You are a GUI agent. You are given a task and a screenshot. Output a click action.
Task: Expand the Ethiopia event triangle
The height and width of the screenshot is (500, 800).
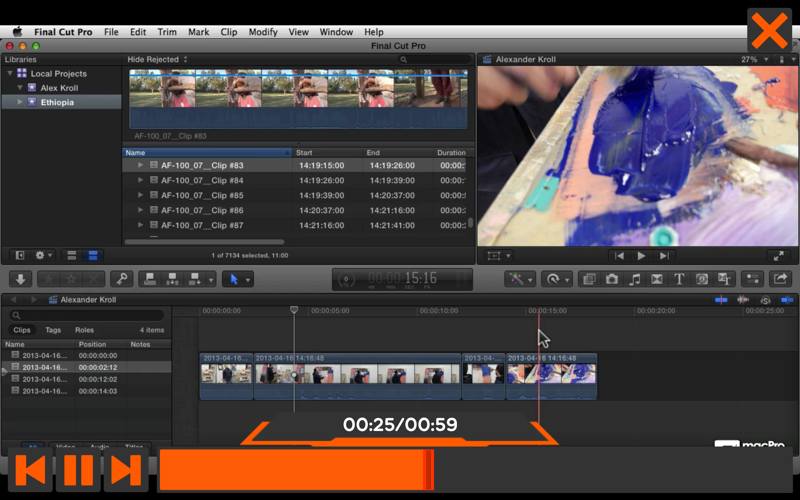(20, 102)
